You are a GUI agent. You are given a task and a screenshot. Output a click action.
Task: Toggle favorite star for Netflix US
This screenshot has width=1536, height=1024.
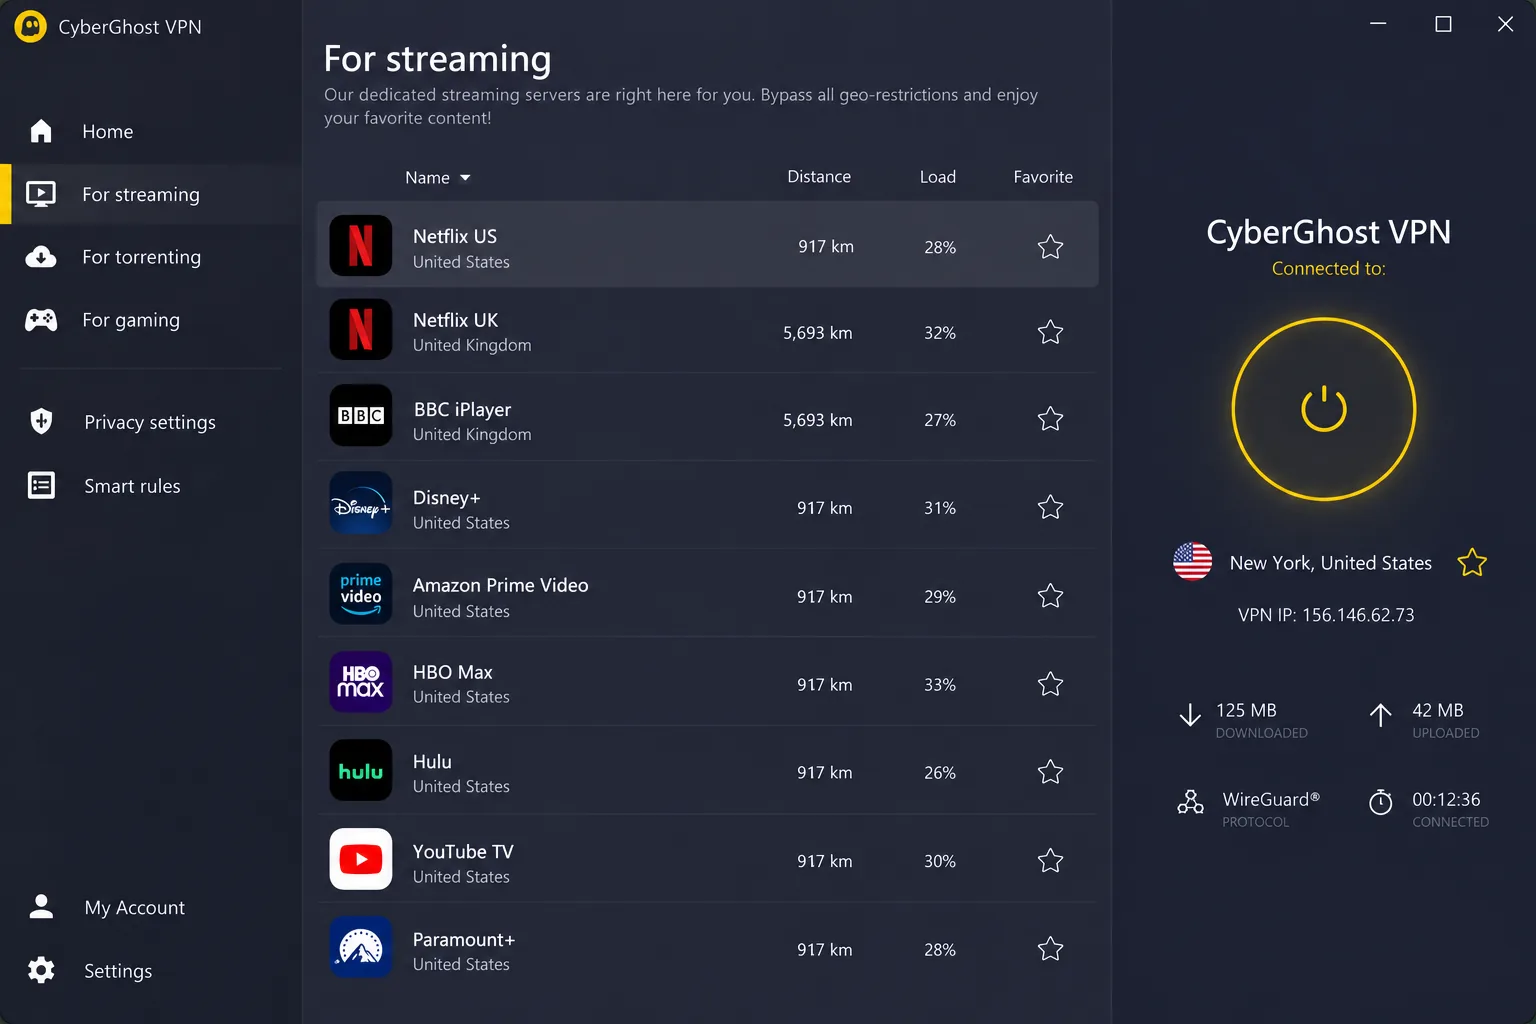click(x=1050, y=247)
